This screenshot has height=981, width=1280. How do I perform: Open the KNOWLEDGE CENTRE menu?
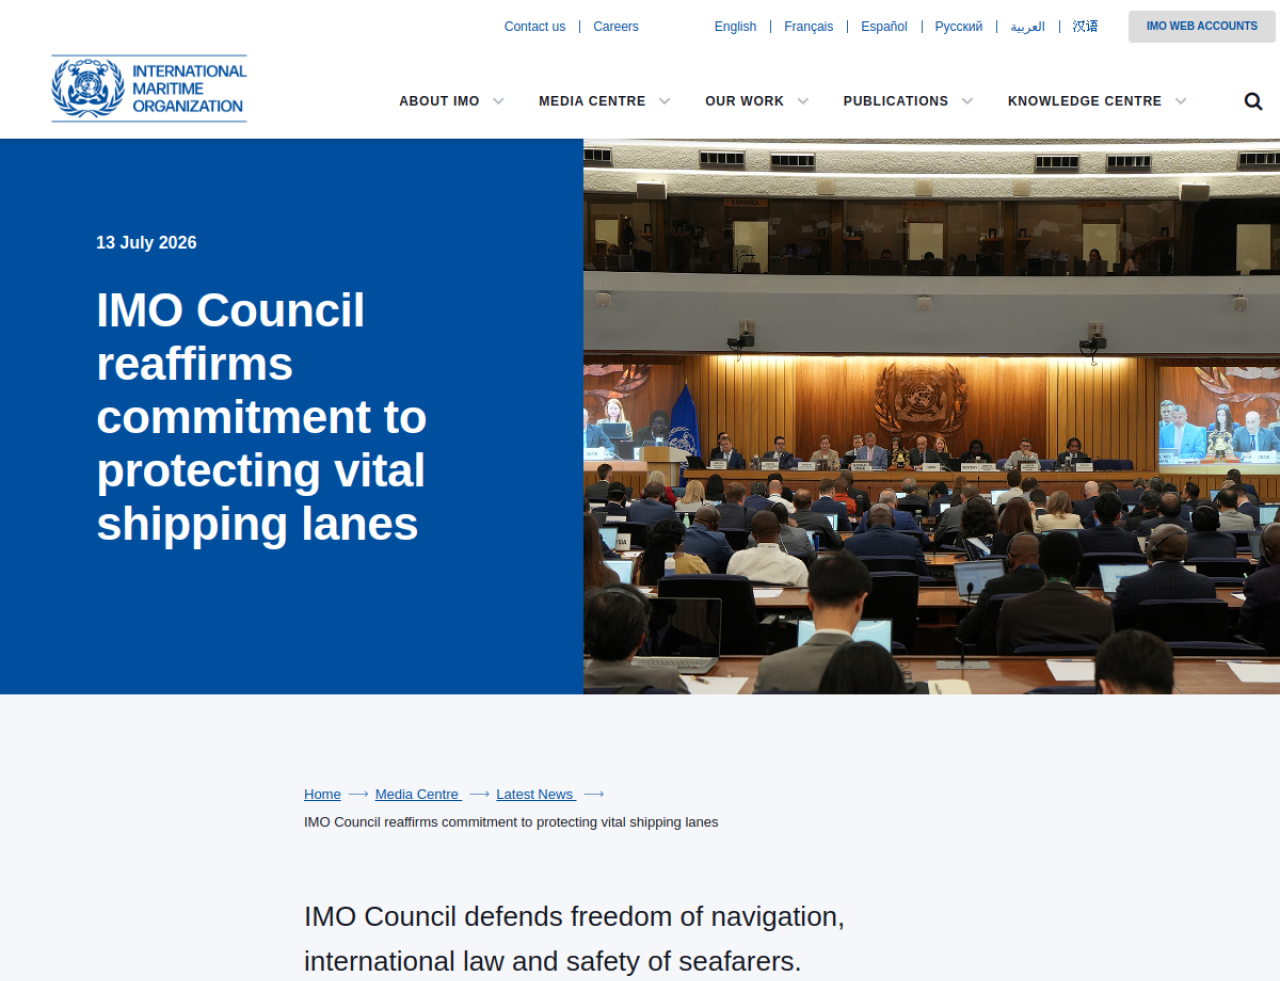click(x=1084, y=101)
